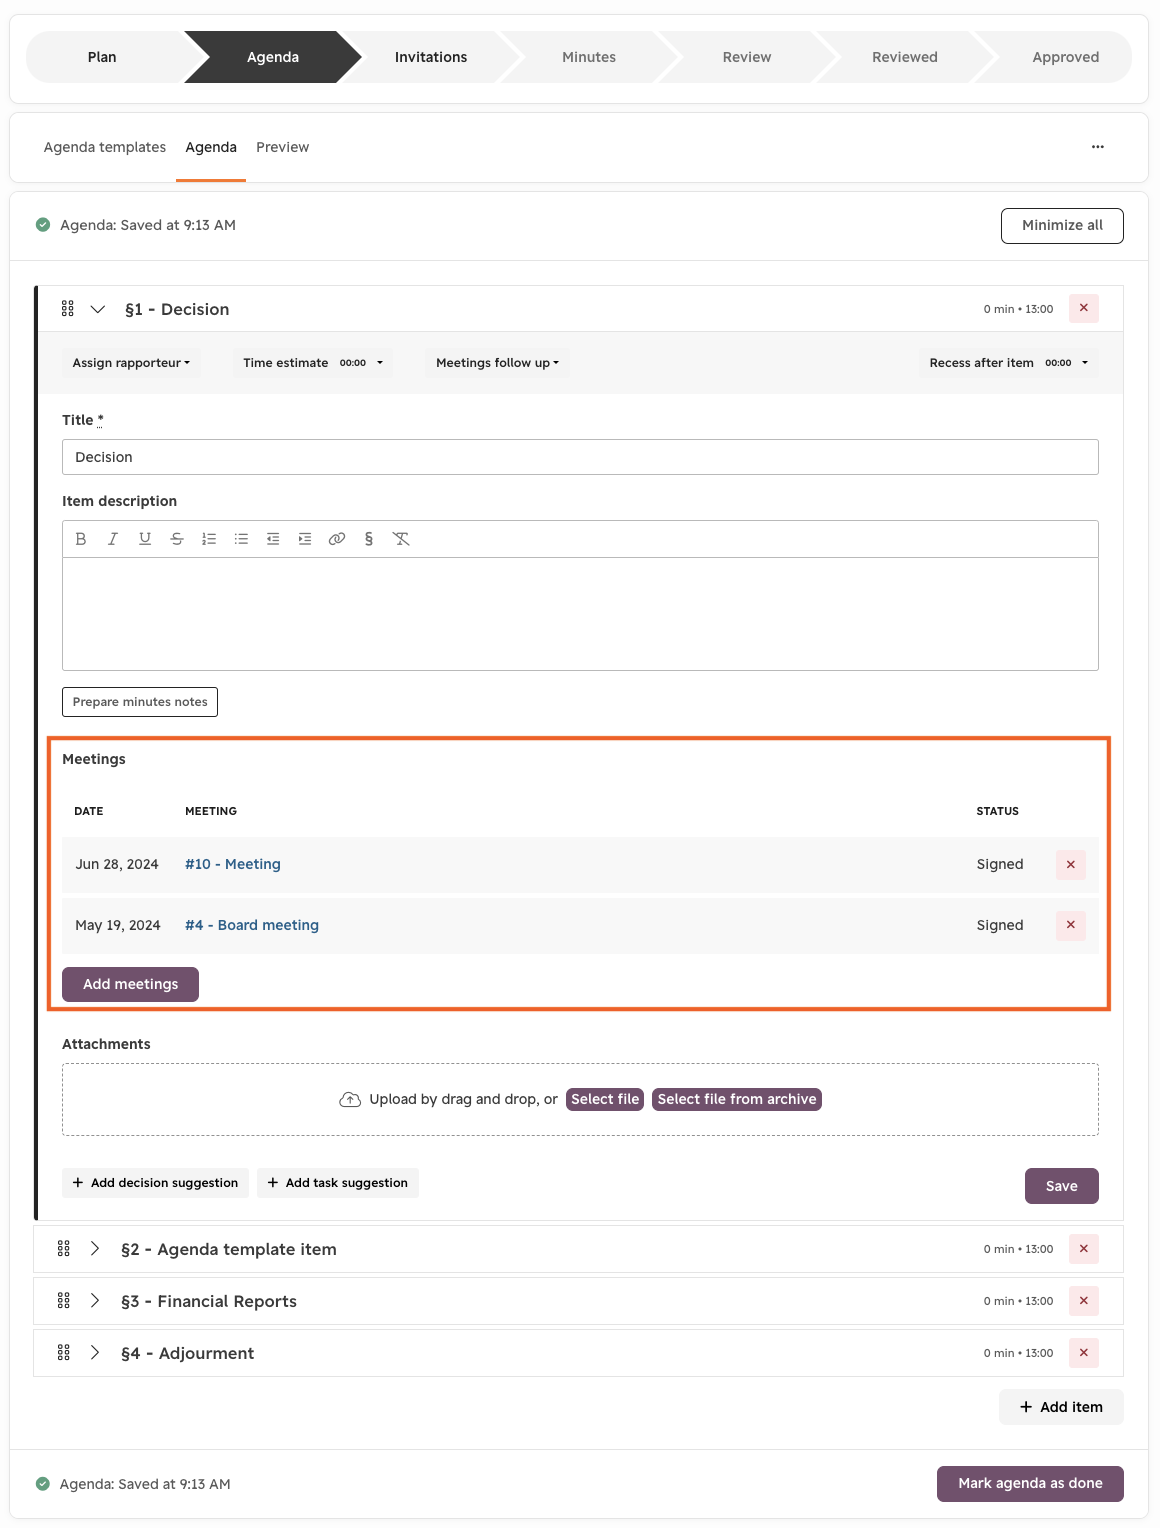Click the upload cloud icon in Attachments
1160x1528 pixels.
pyautogui.click(x=350, y=1100)
